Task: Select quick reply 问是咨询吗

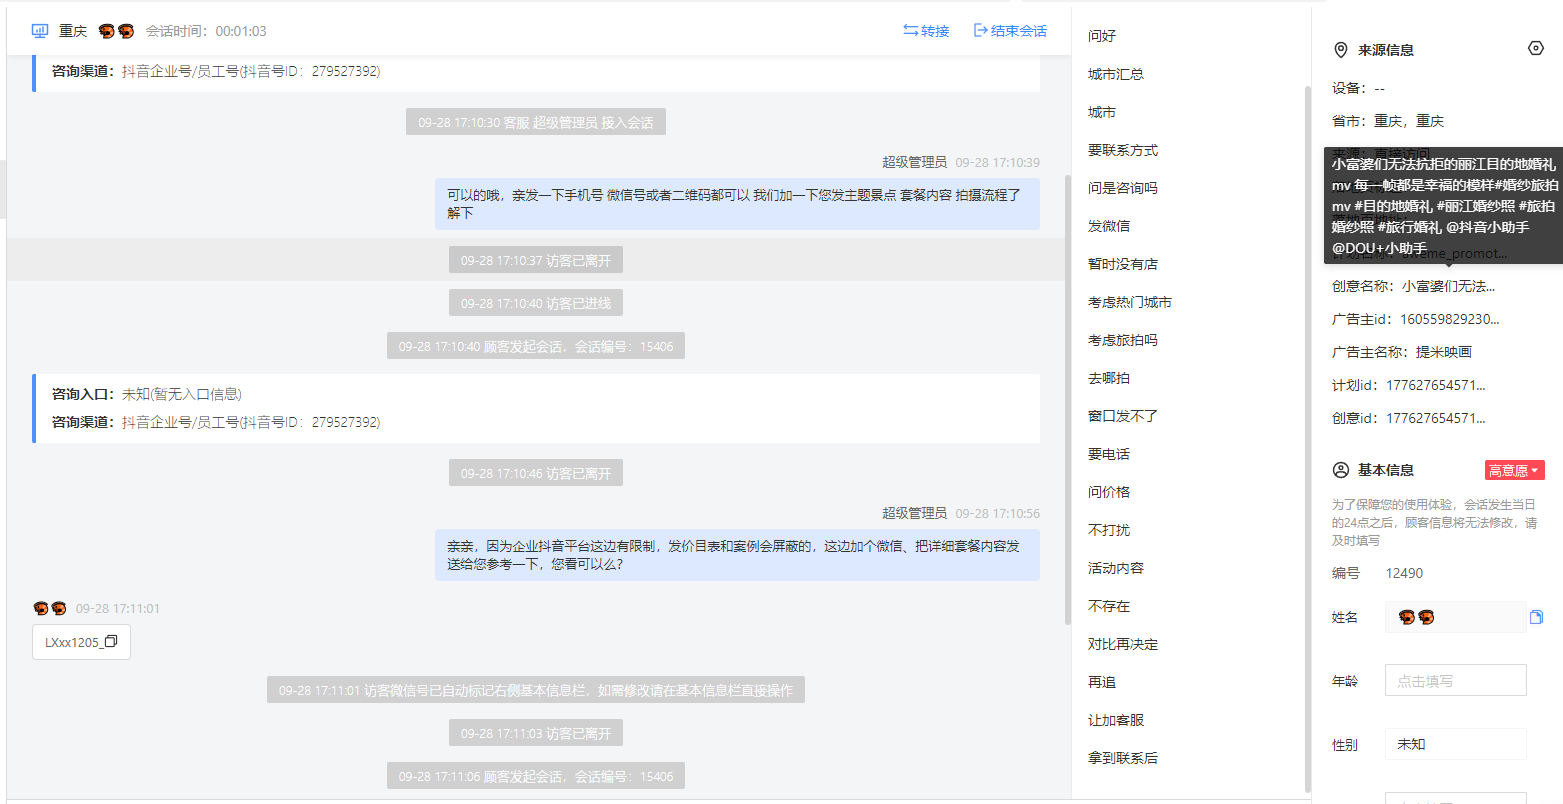Action: tap(1123, 188)
